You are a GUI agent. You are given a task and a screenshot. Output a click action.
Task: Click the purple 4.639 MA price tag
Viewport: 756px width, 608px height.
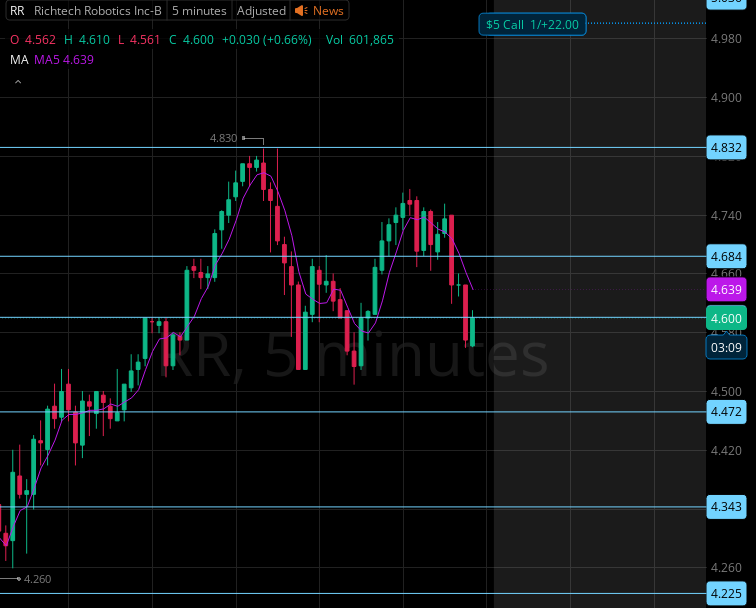pyautogui.click(x=726, y=289)
